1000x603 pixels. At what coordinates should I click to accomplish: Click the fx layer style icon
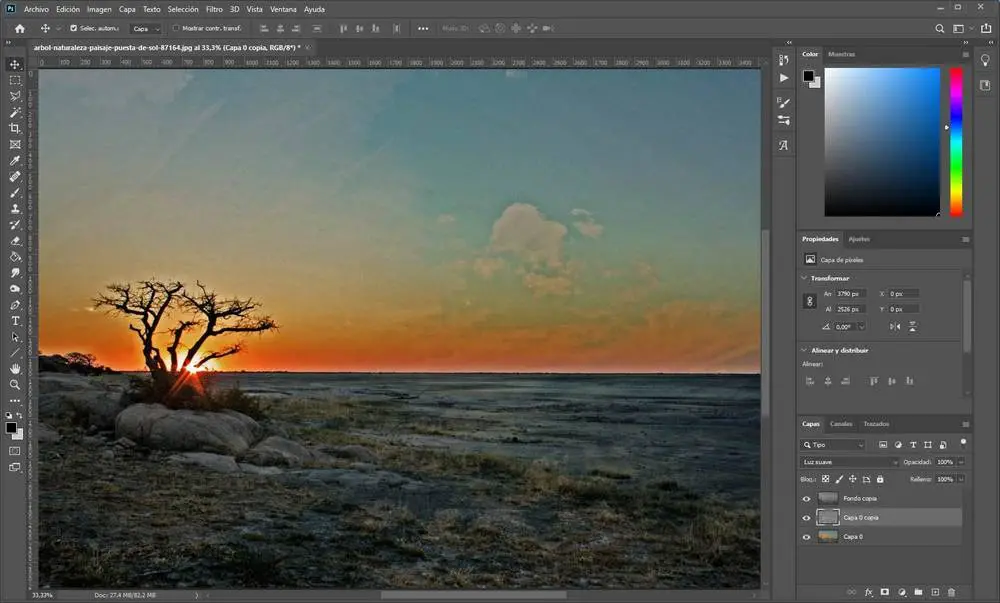868,592
